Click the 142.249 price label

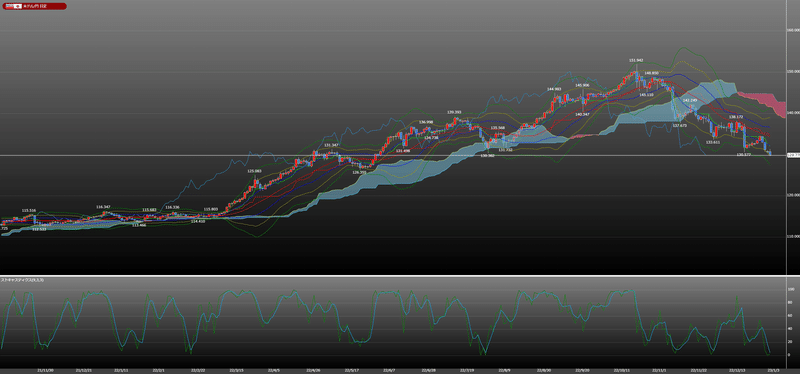click(690, 101)
